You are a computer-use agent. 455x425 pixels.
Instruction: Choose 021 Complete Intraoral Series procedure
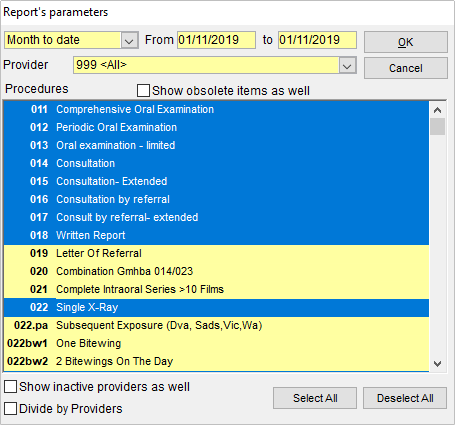click(x=216, y=289)
